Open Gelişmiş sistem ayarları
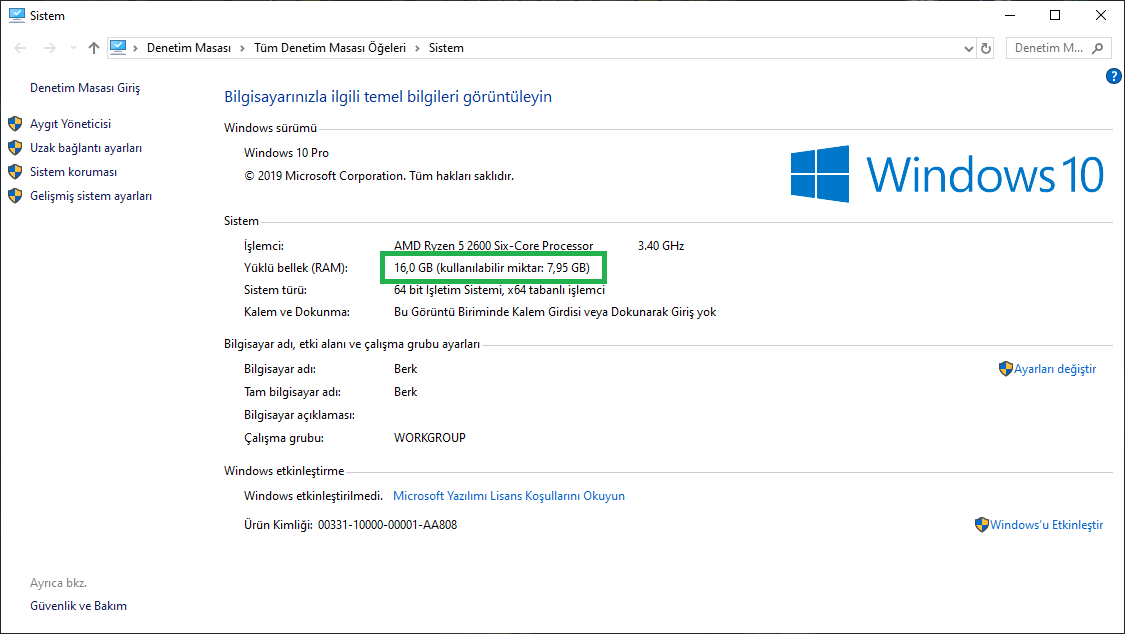Screen dimensions: 1125x634 (91, 196)
